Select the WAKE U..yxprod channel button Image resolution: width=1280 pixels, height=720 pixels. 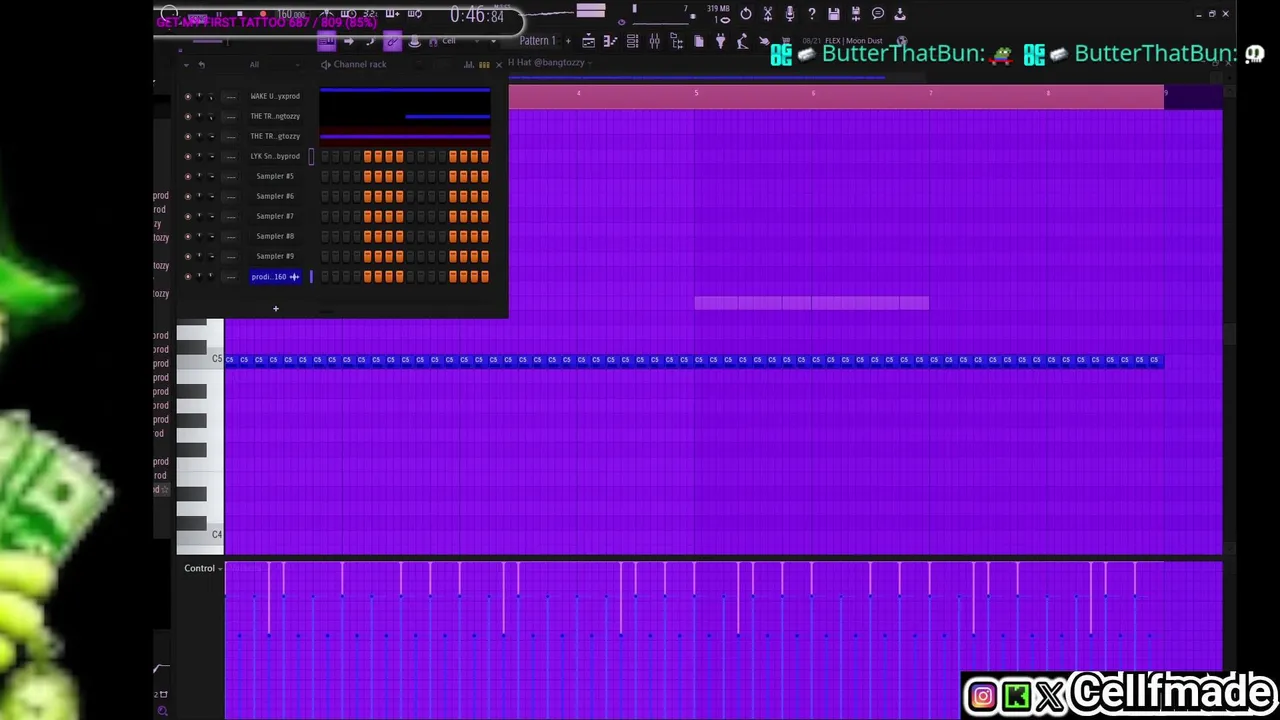coord(275,96)
